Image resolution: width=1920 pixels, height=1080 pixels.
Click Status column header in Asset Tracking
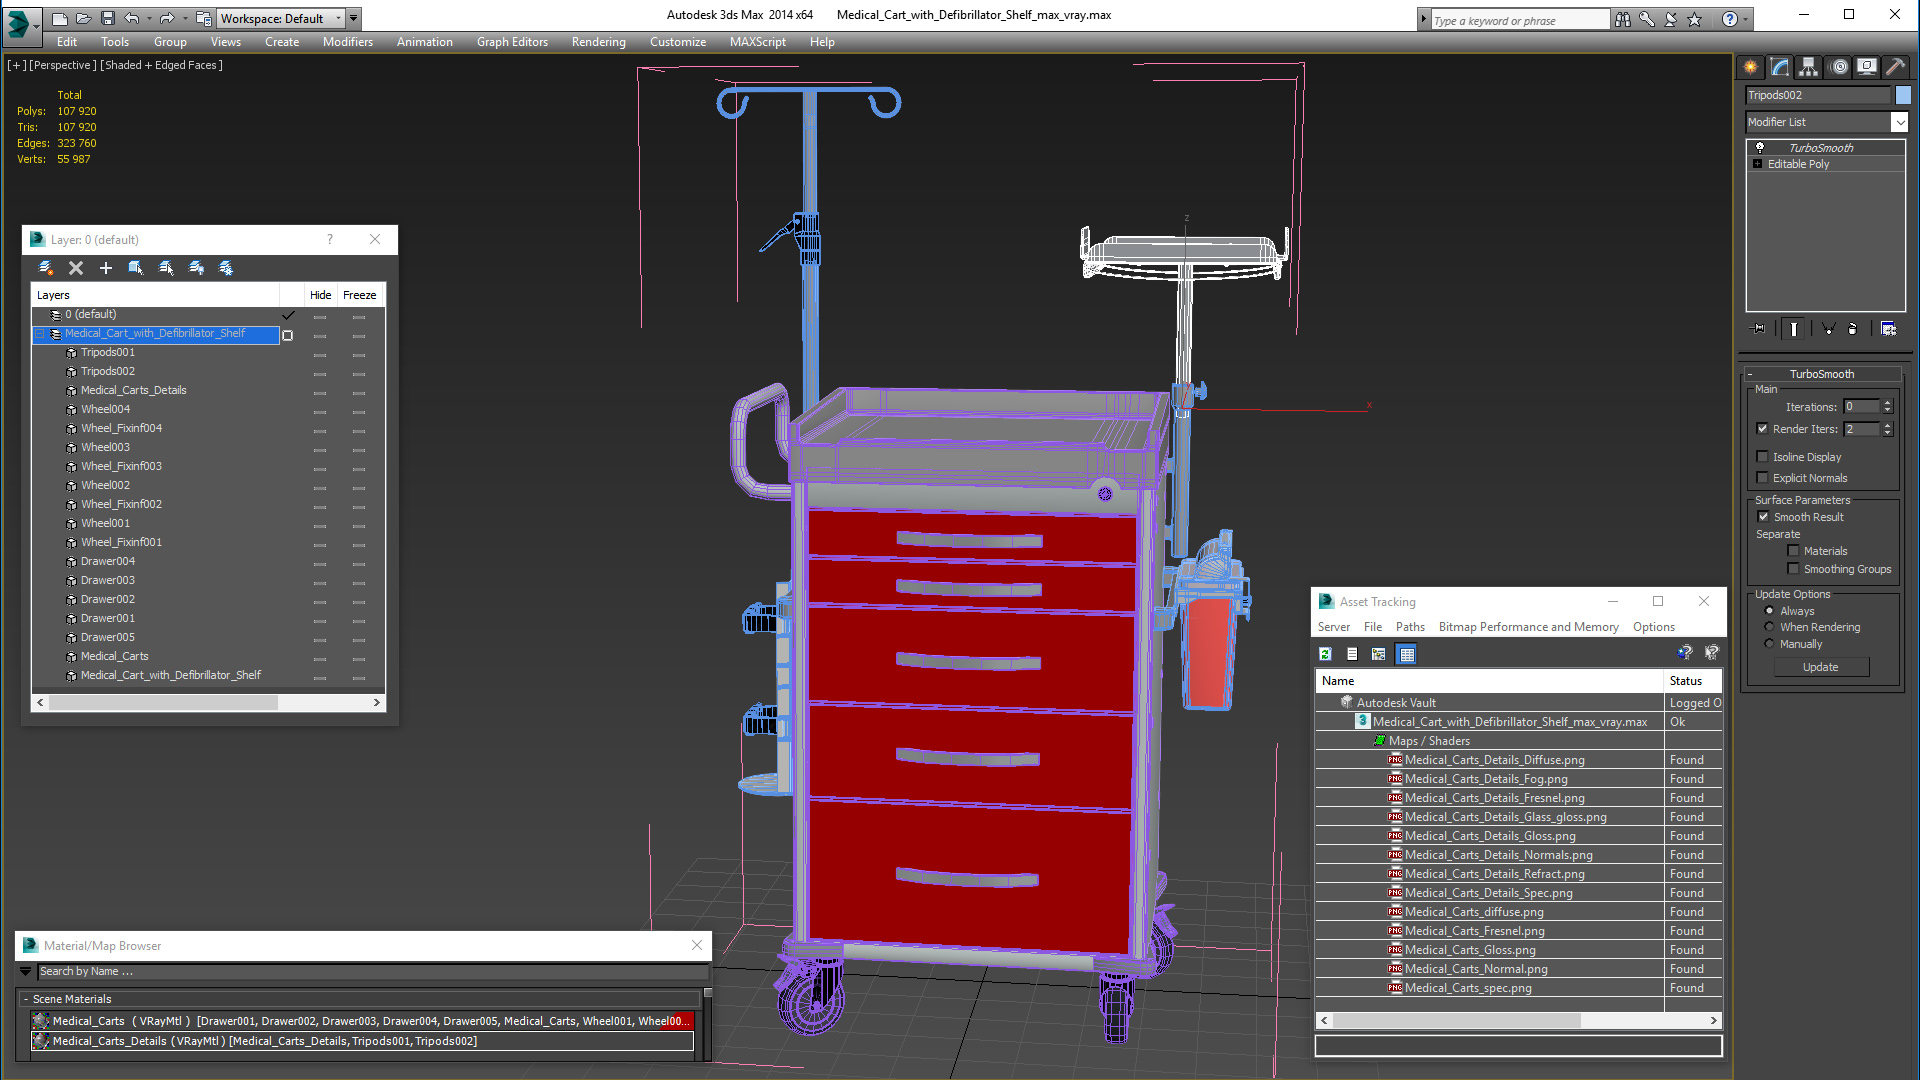pyautogui.click(x=1691, y=681)
